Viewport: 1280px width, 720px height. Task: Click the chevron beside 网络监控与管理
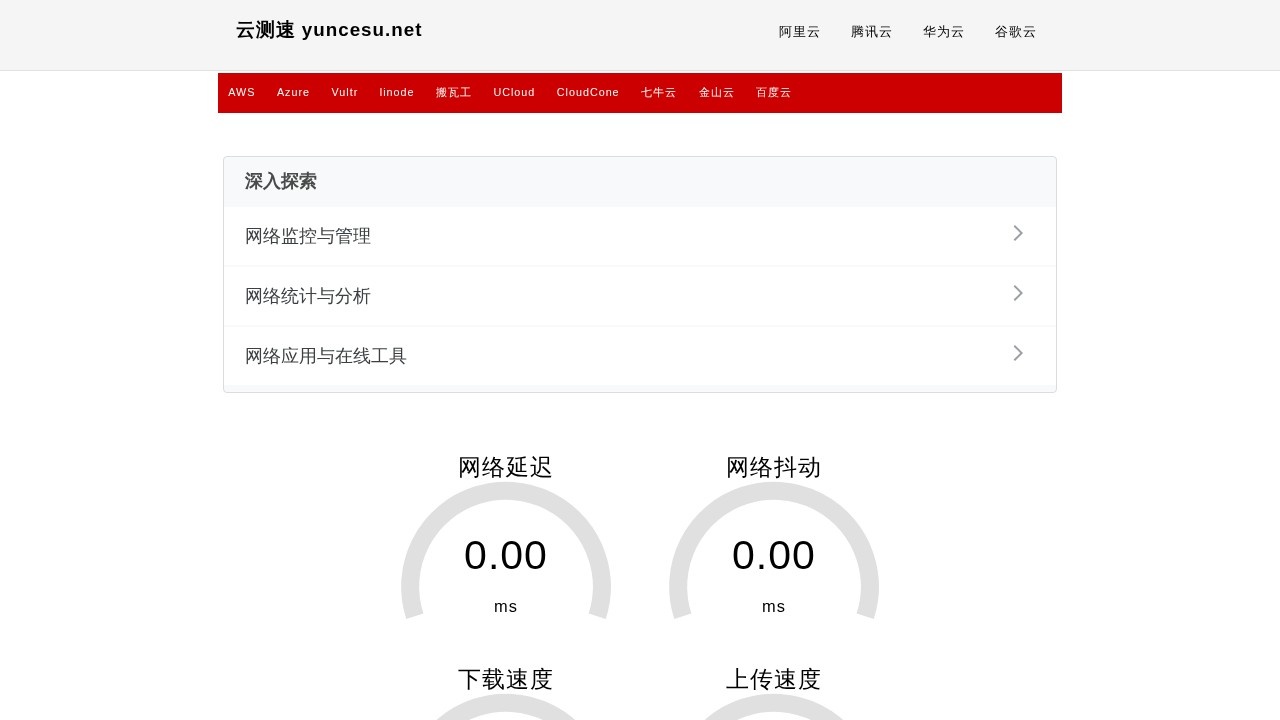pyautogui.click(x=1018, y=233)
